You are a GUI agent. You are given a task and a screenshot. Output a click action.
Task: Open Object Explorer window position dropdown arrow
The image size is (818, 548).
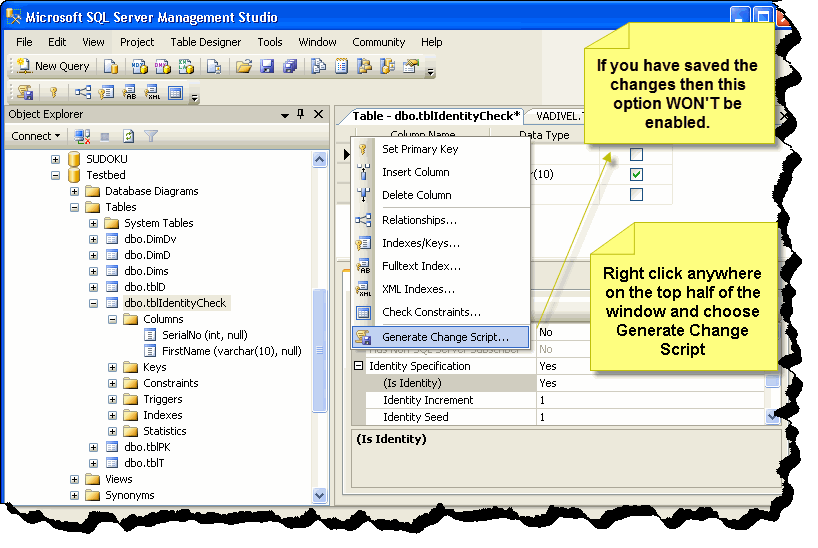pos(285,115)
